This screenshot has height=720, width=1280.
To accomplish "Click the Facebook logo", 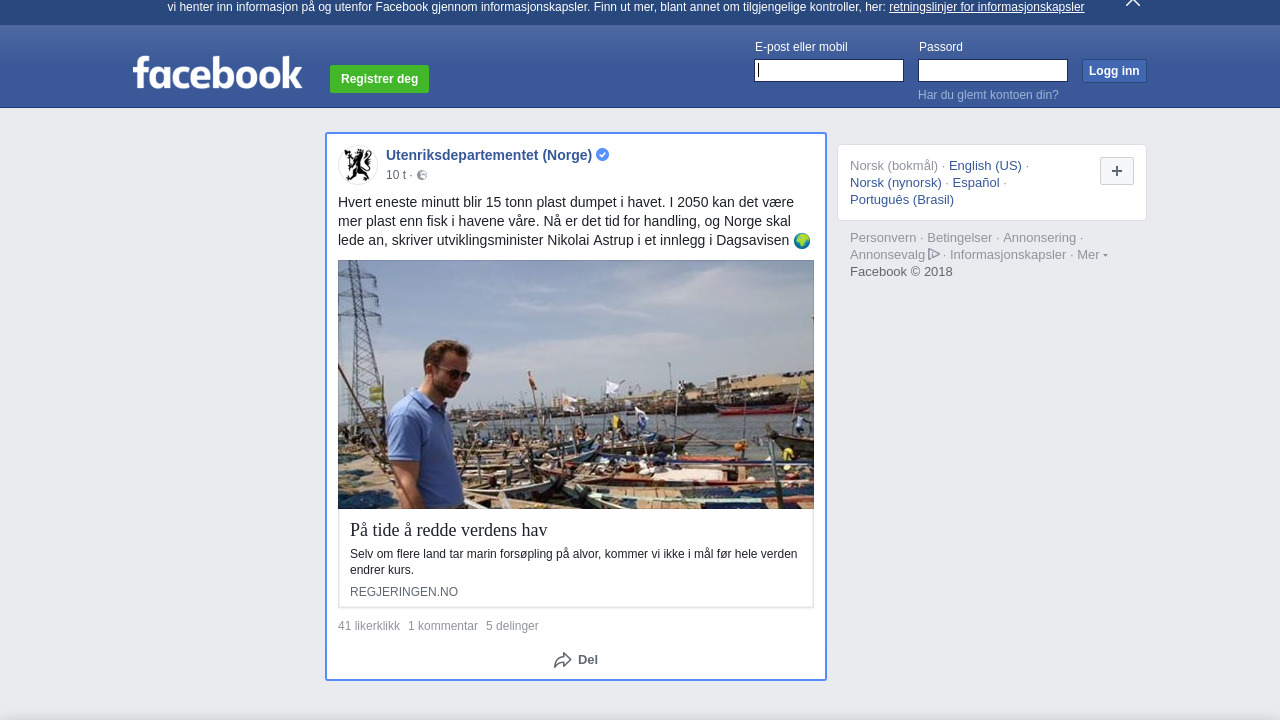I will tap(217, 73).
